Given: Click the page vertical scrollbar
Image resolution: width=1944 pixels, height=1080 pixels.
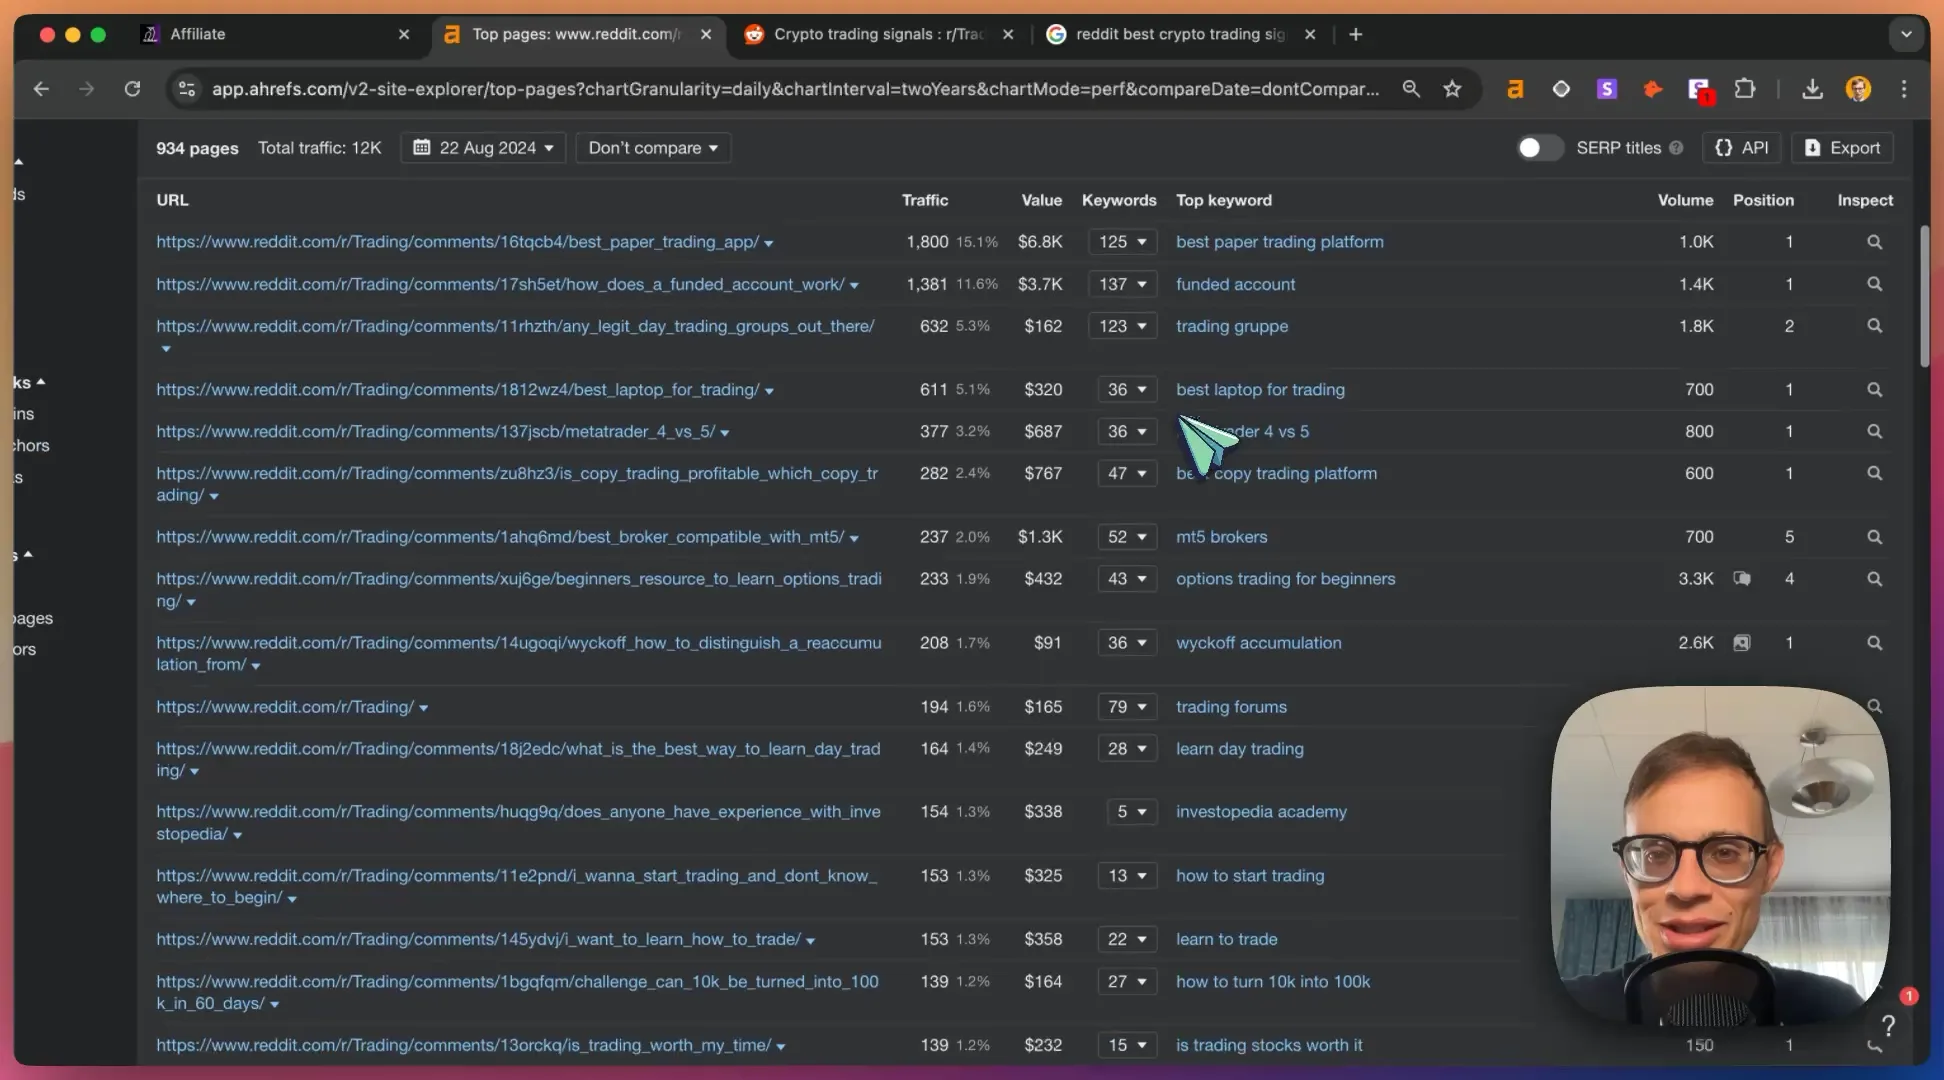Looking at the screenshot, I should (x=1924, y=296).
